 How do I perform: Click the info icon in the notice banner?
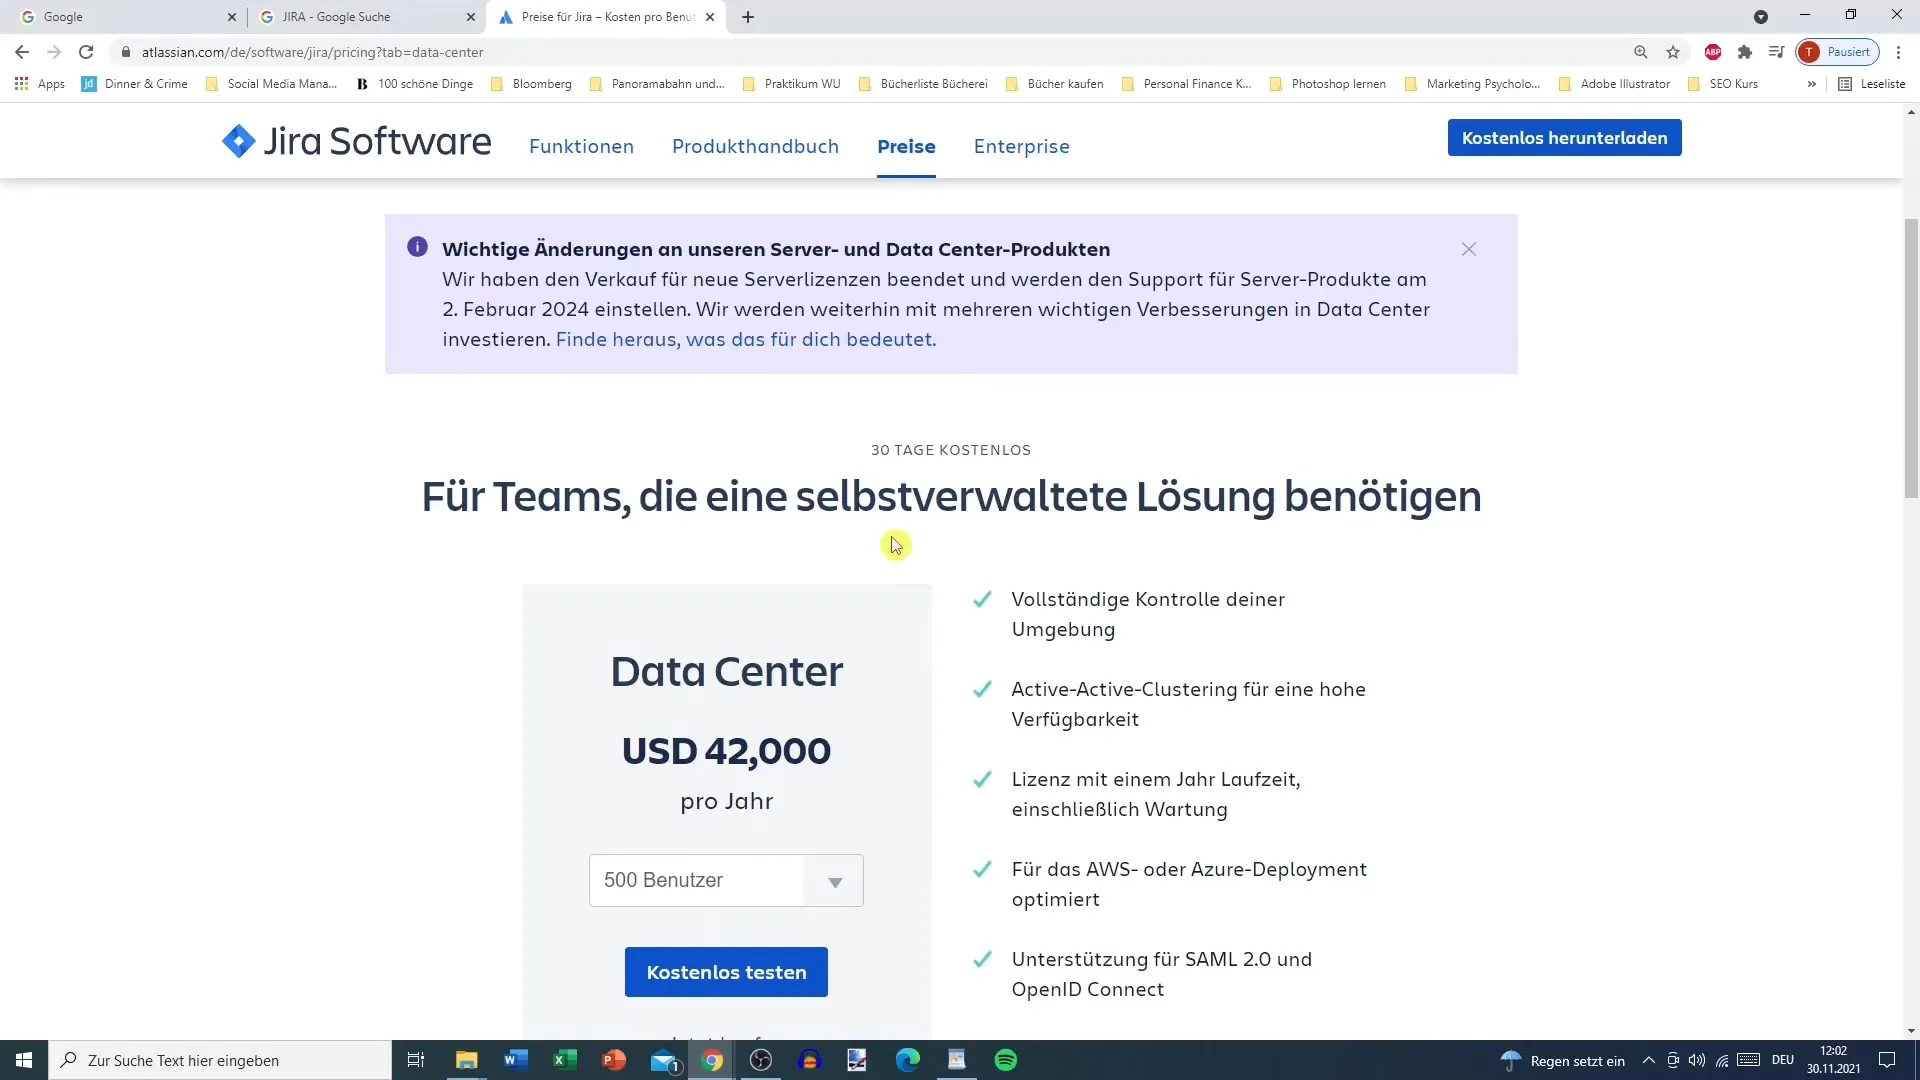417,247
